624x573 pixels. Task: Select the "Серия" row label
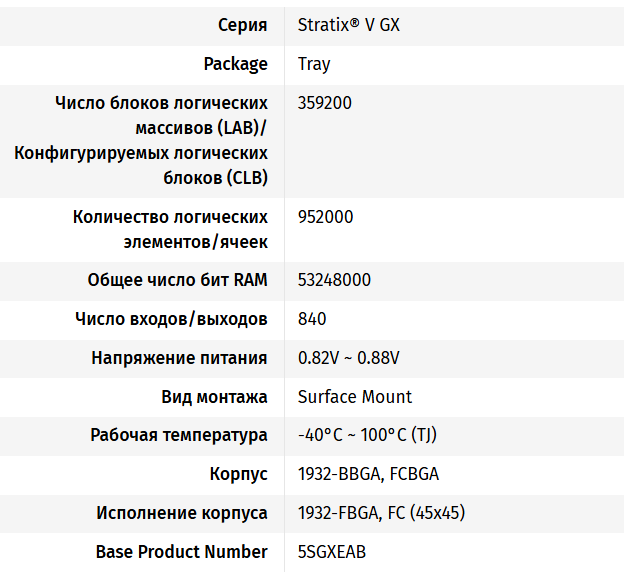[243, 25]
